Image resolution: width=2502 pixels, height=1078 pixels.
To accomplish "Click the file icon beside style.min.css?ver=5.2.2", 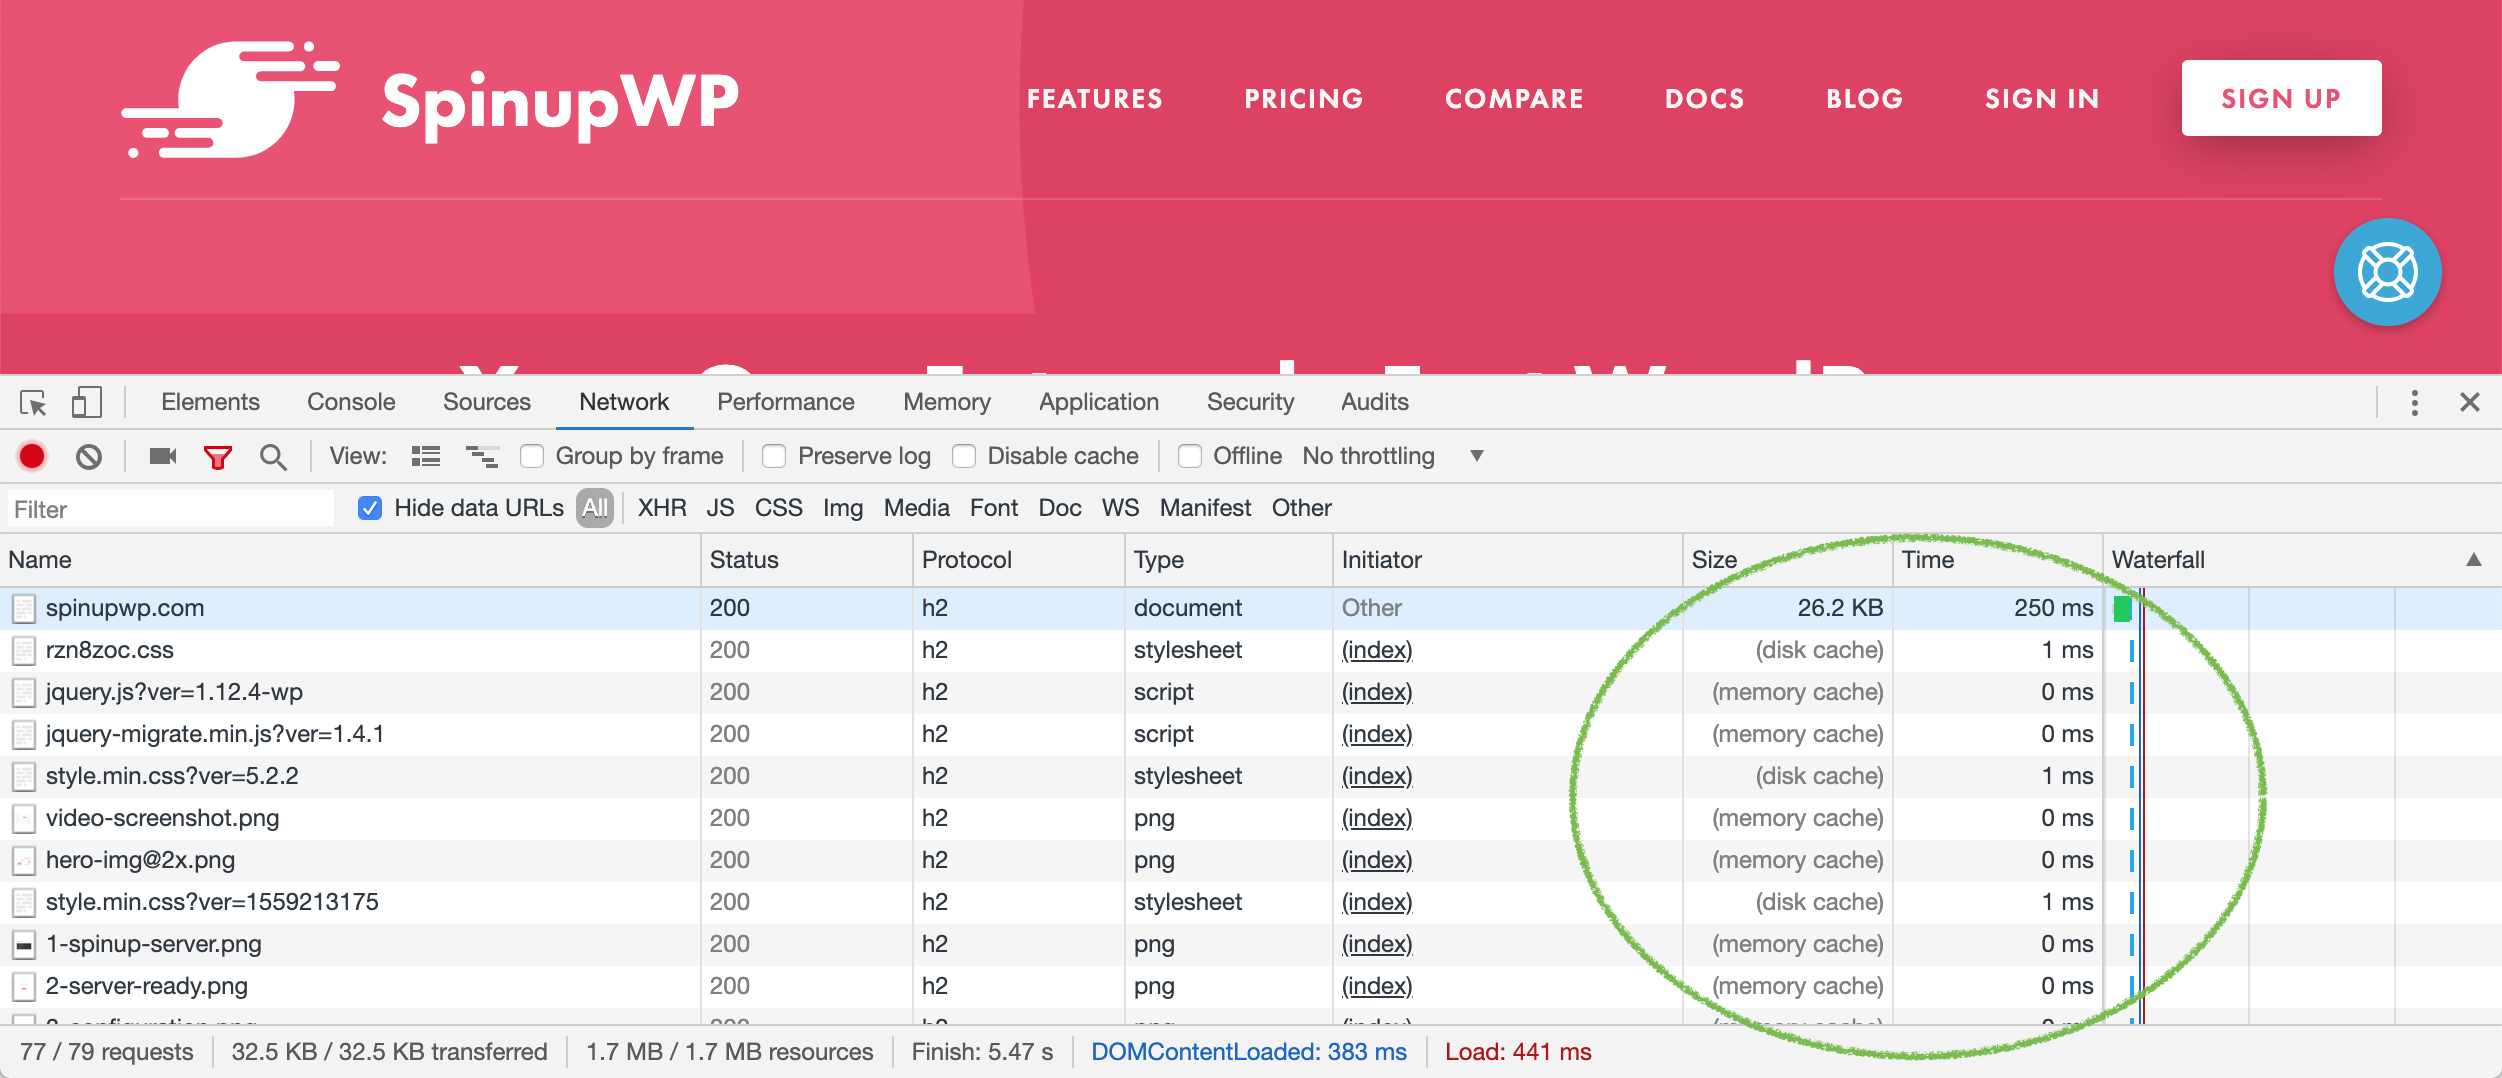I will (24, 776).
